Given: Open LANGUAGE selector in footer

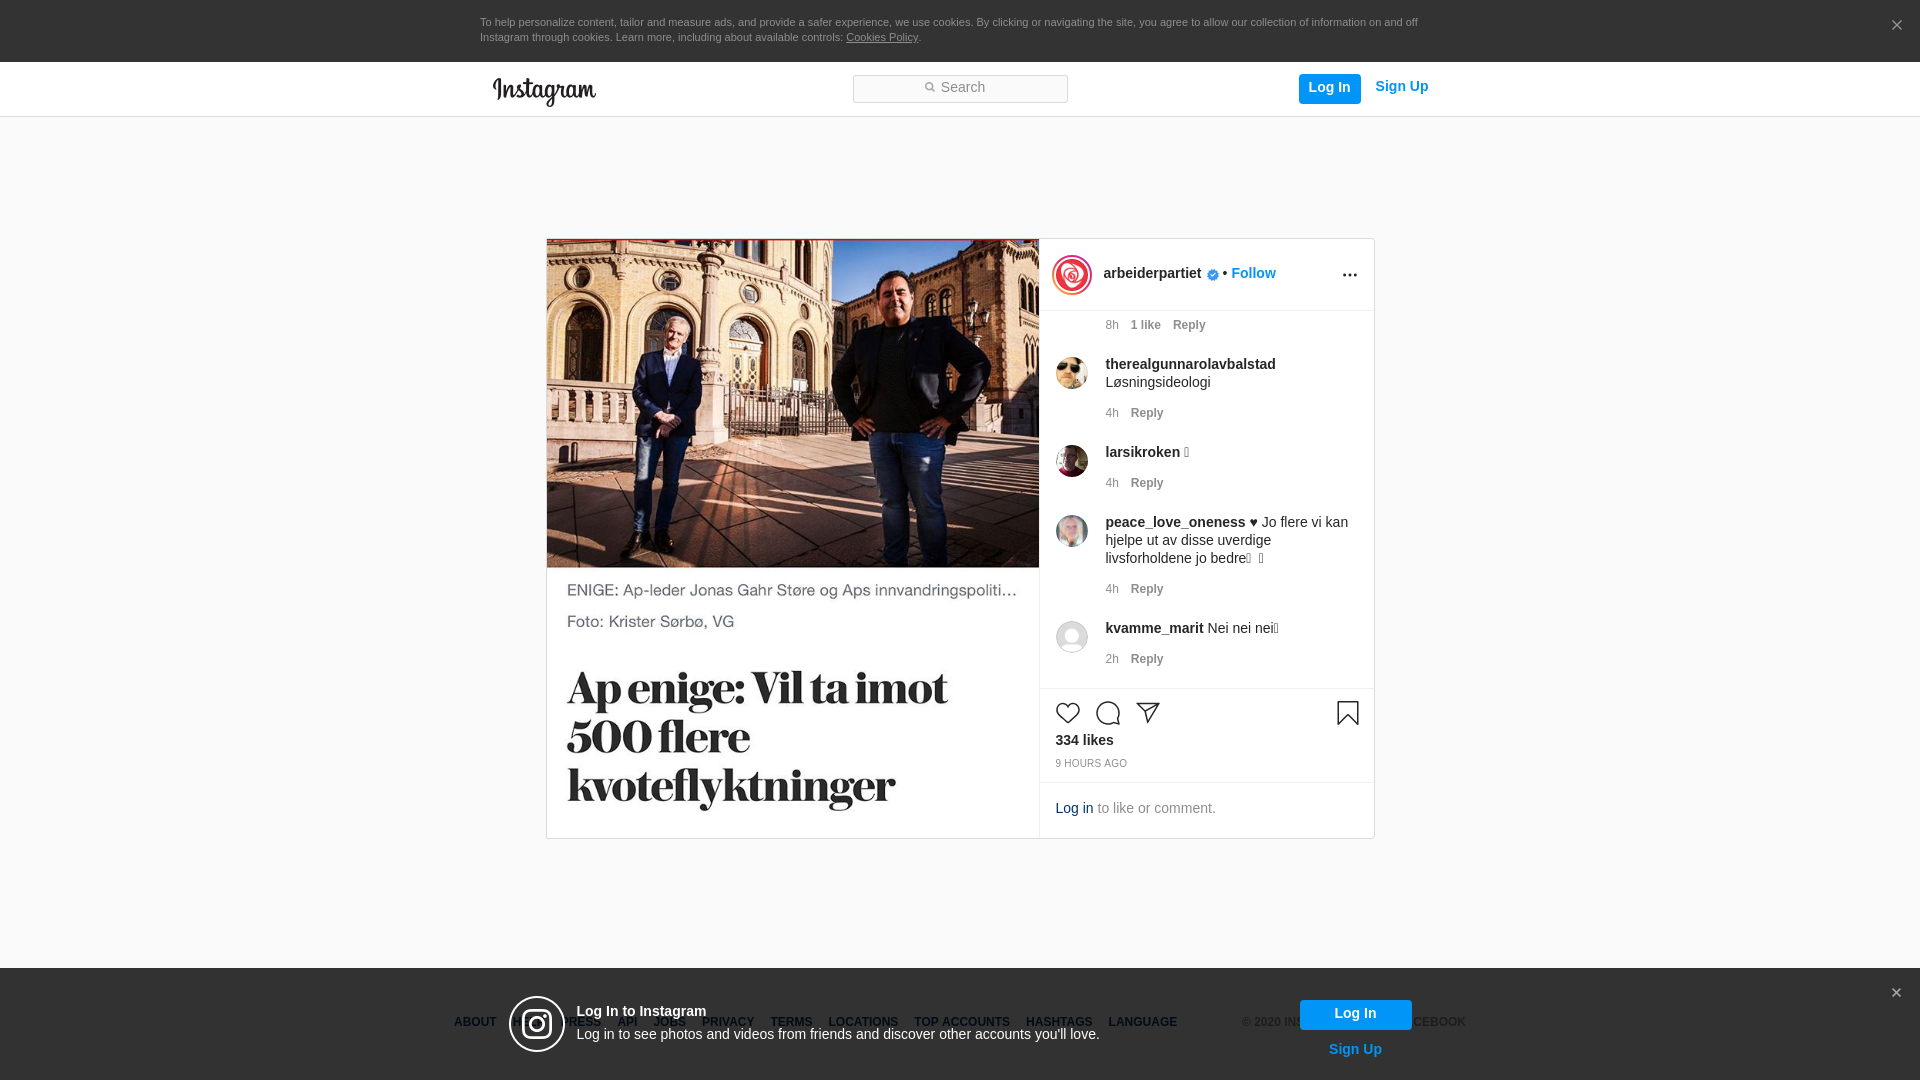Looking at the screenshot, I should point(1142,1022).
